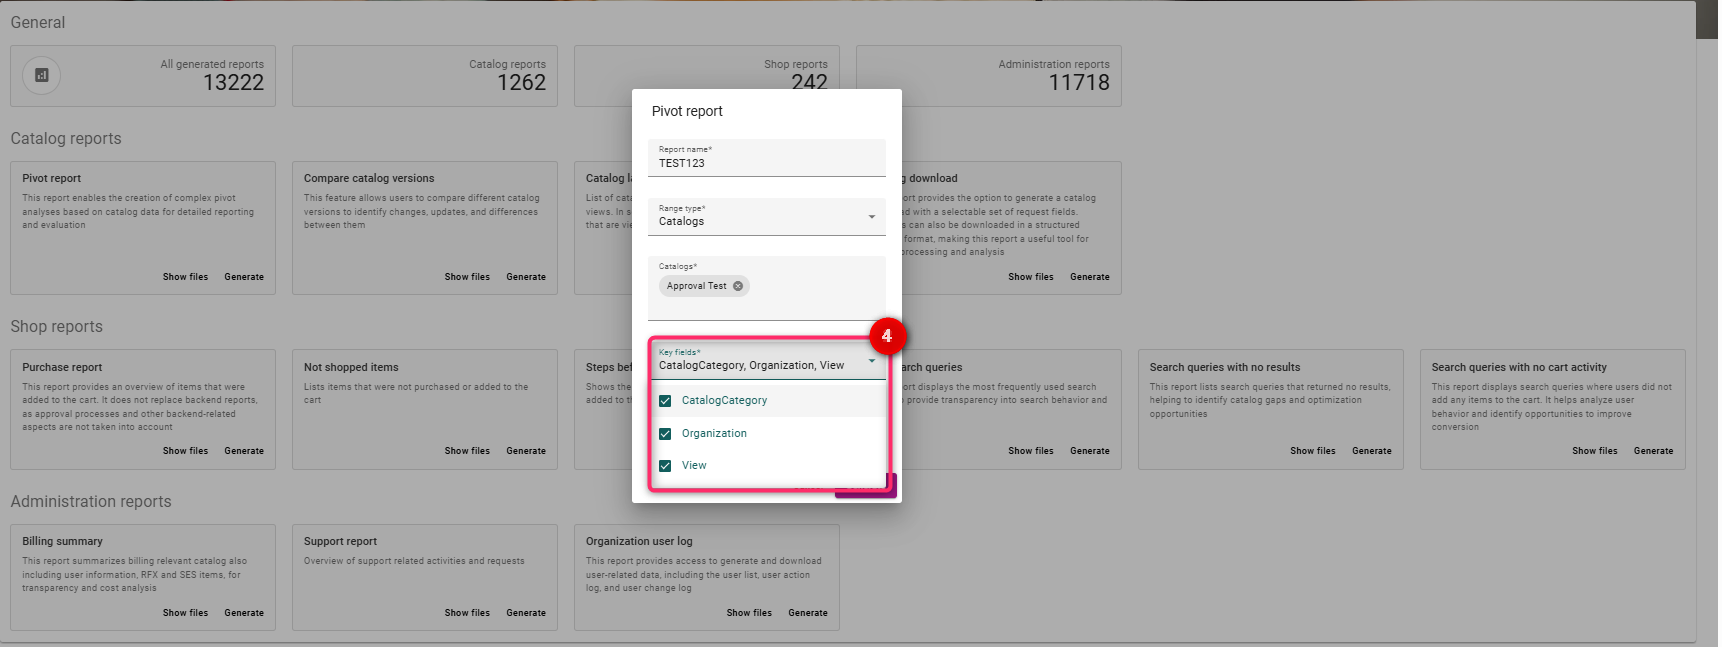Image resolution: width=1722 pixels, height=647 pixels.
Task: Uncheck the Organization checkbox
Action: point(665,434)
